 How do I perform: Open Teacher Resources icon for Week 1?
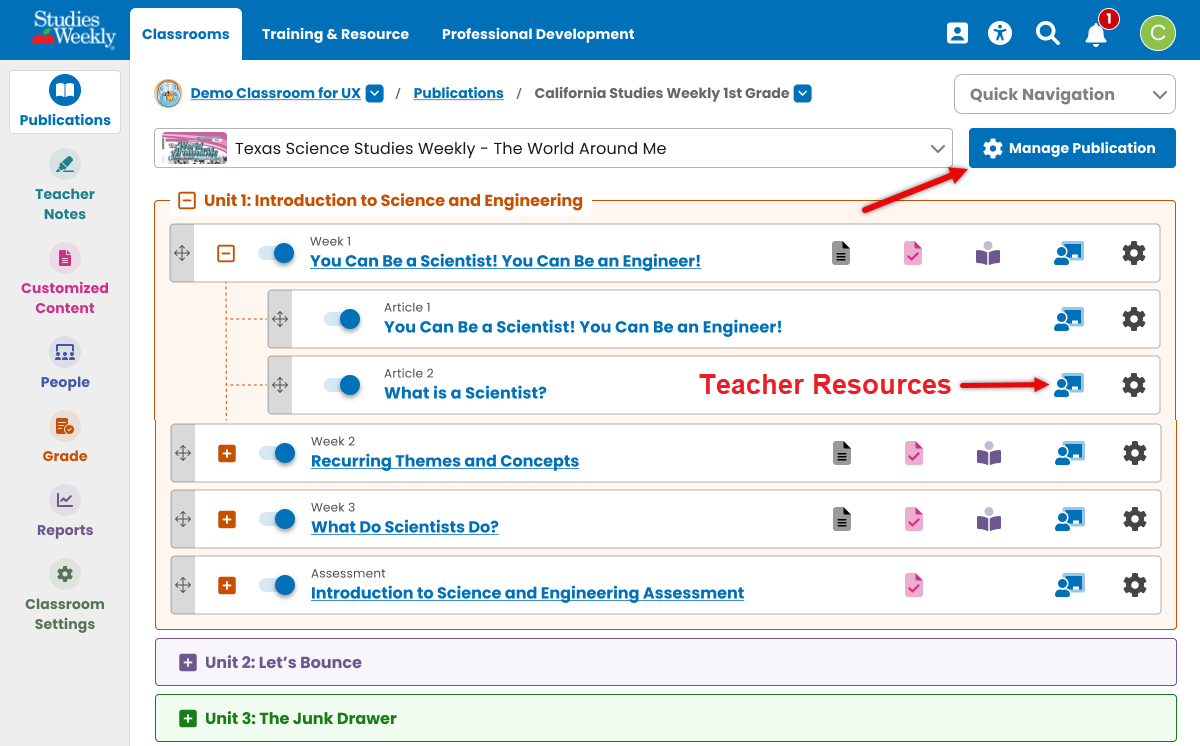1069,253
